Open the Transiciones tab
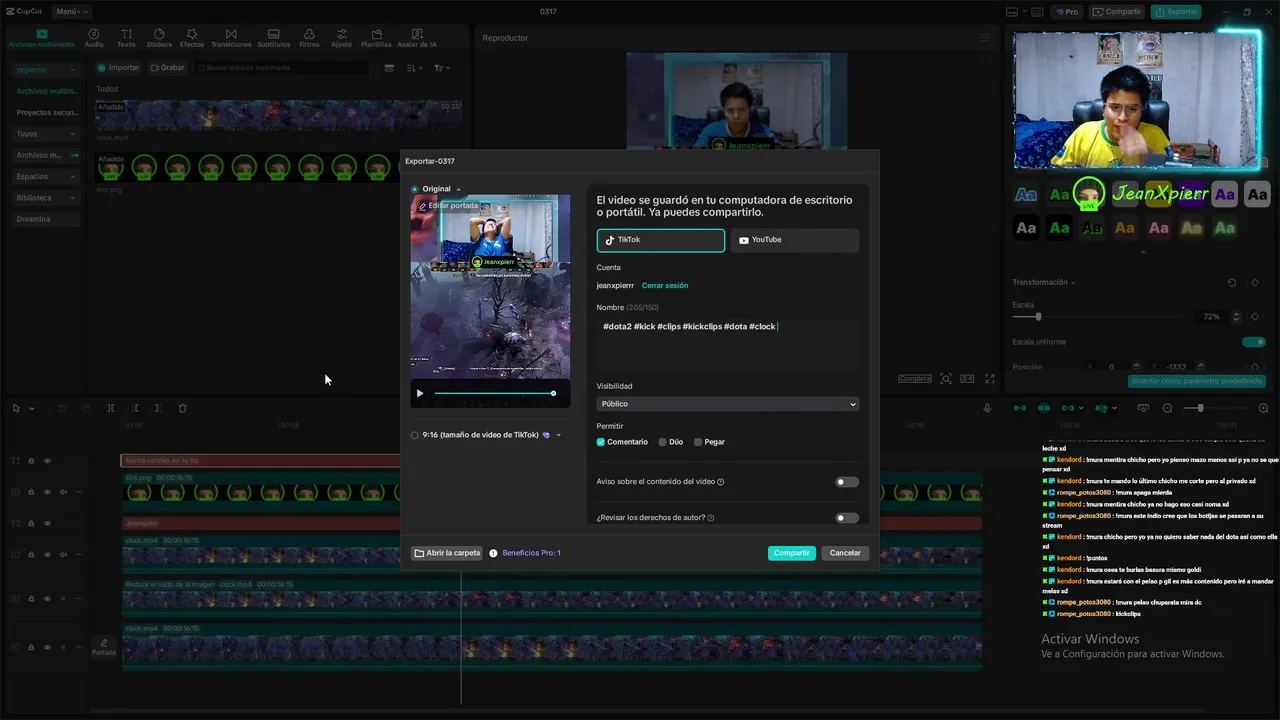1280x720 pixels. click(x=231, y=38)
